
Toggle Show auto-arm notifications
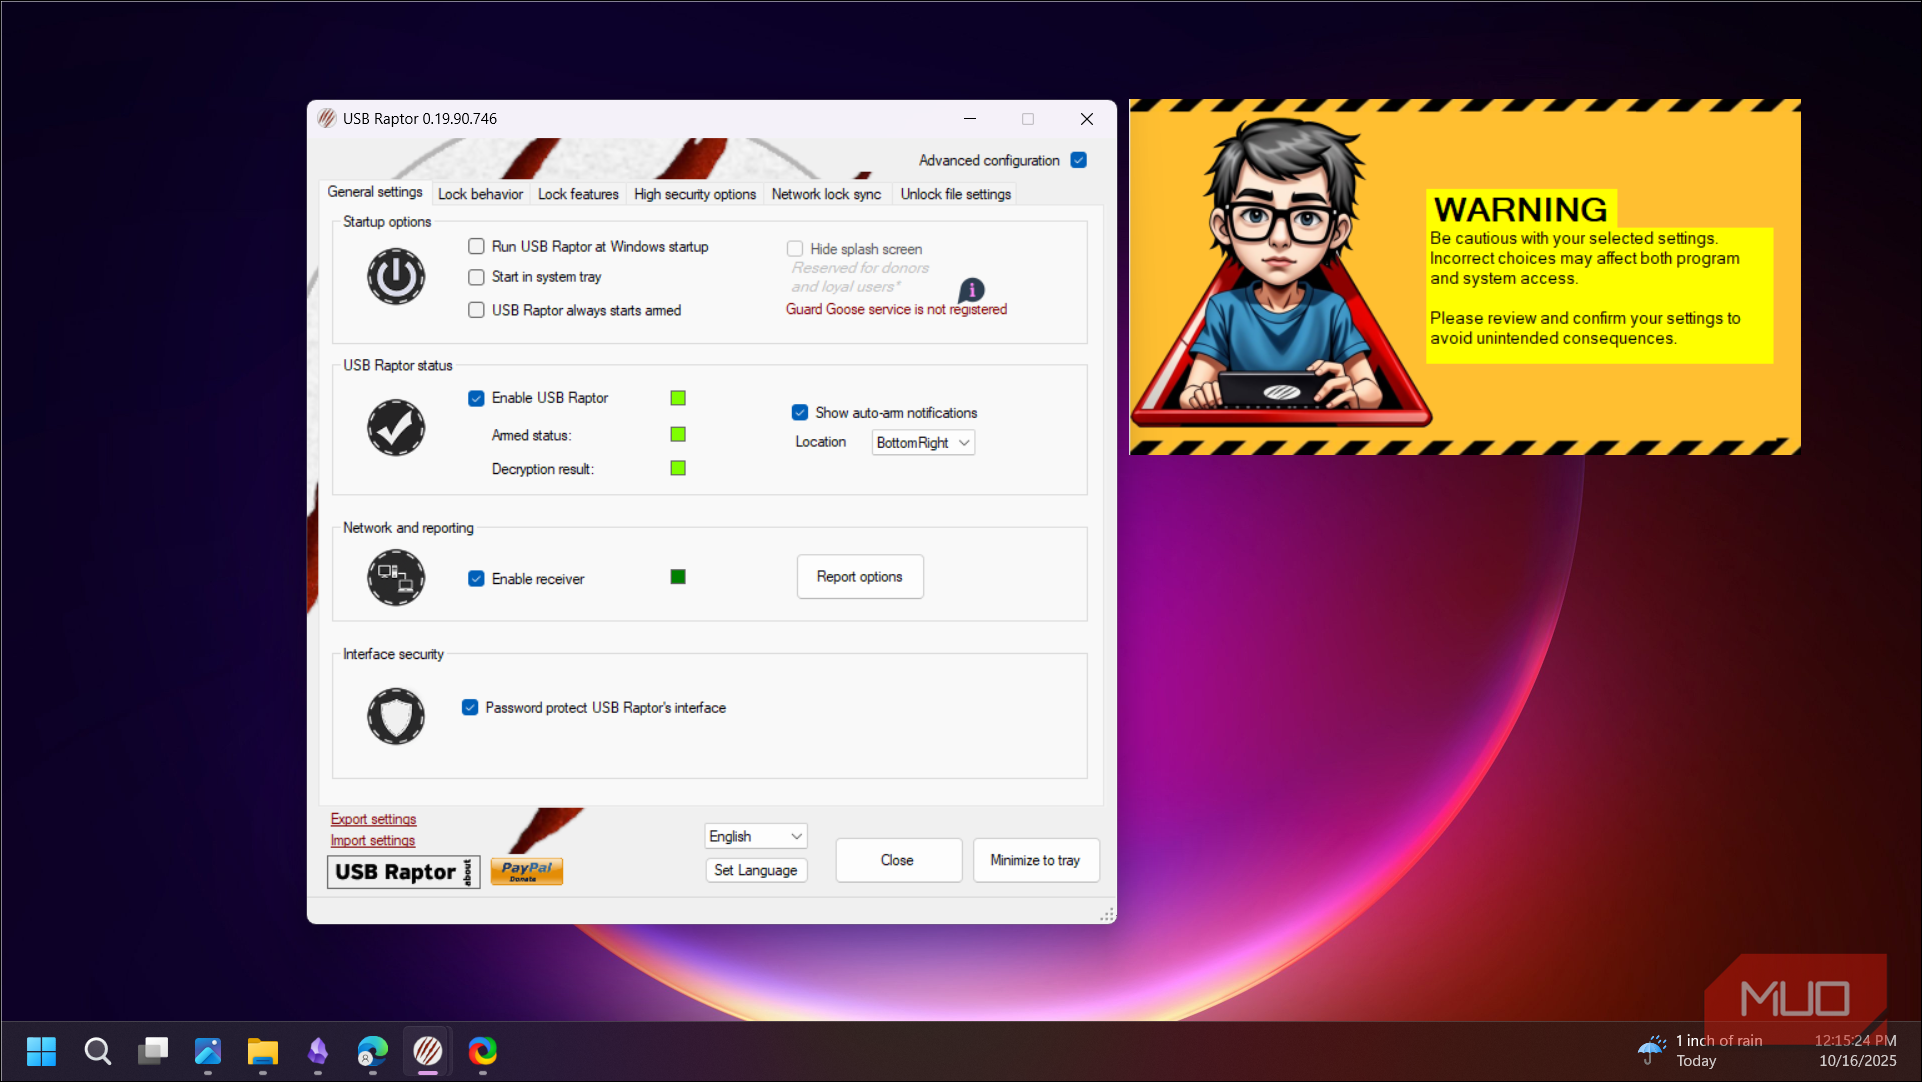pyautogui.click(x=800, y=412)
